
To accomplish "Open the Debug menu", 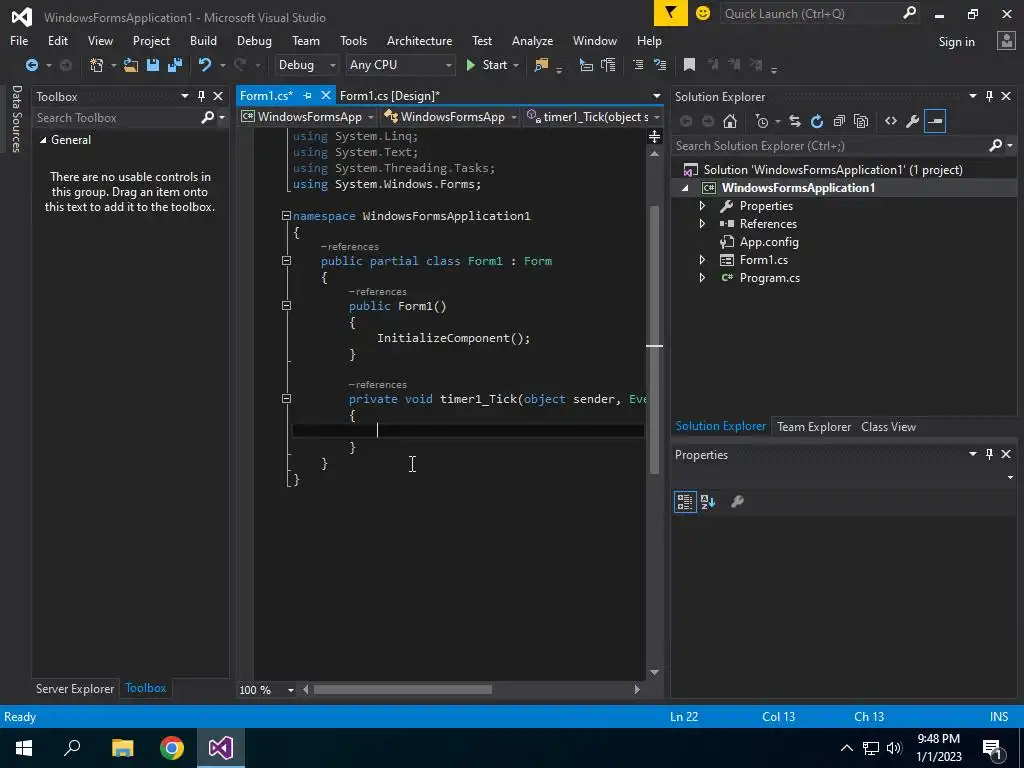I will tap(254, 40).
